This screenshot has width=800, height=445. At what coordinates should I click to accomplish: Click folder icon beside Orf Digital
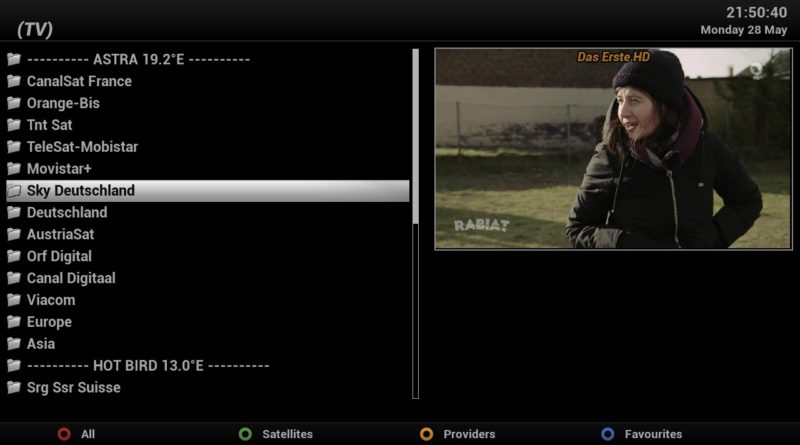click(x=14, y=256)
